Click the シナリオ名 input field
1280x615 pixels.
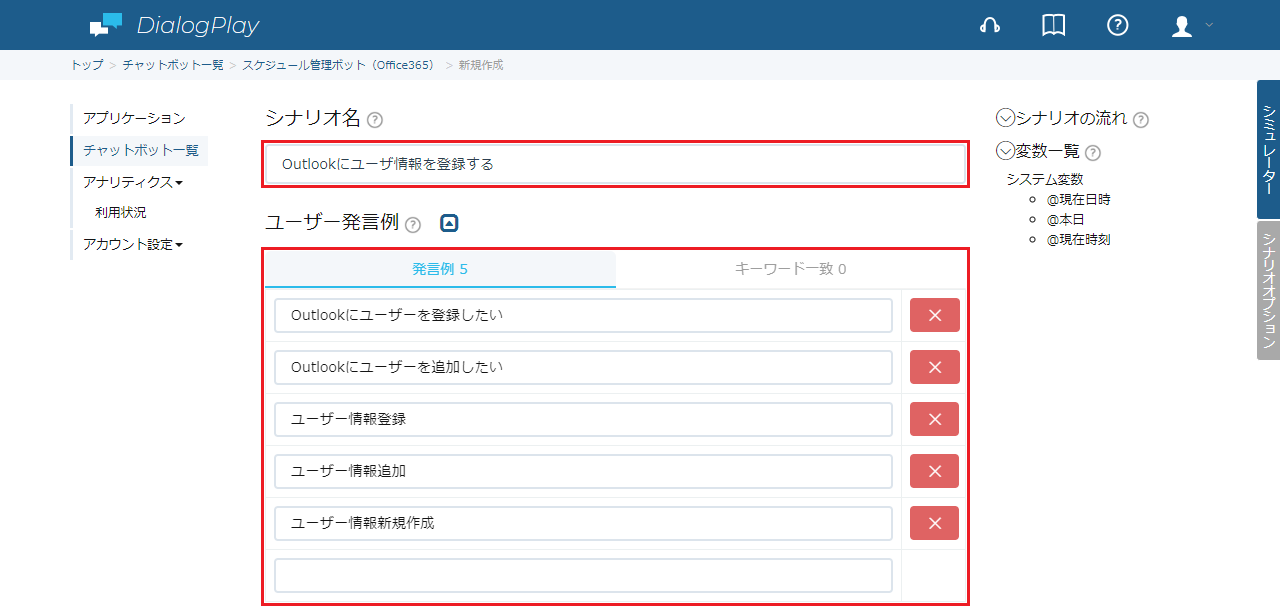pos(616,164)
